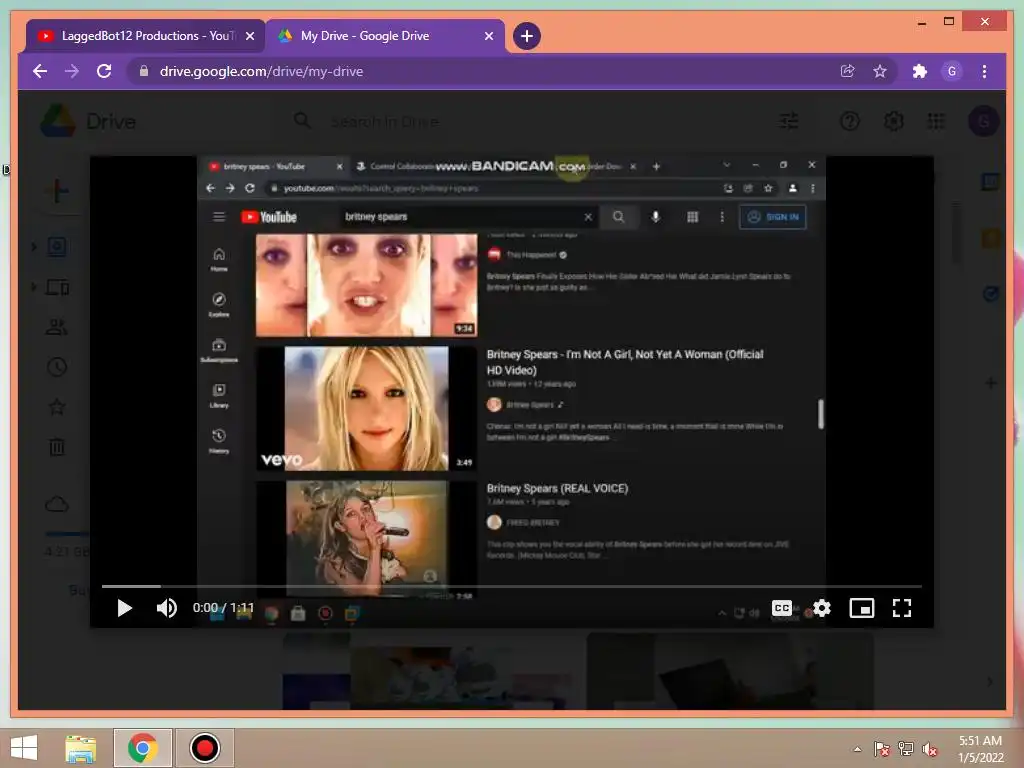Open Recent clock sidebar icon
The image size is (1024, 768).
click(x=57, y=367)
